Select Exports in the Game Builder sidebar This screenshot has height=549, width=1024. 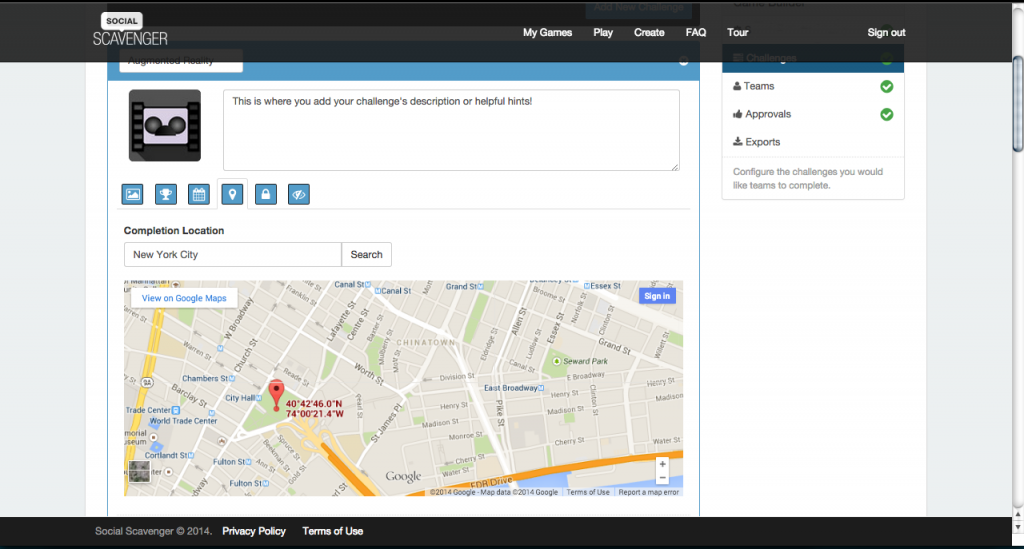[813, 142]
